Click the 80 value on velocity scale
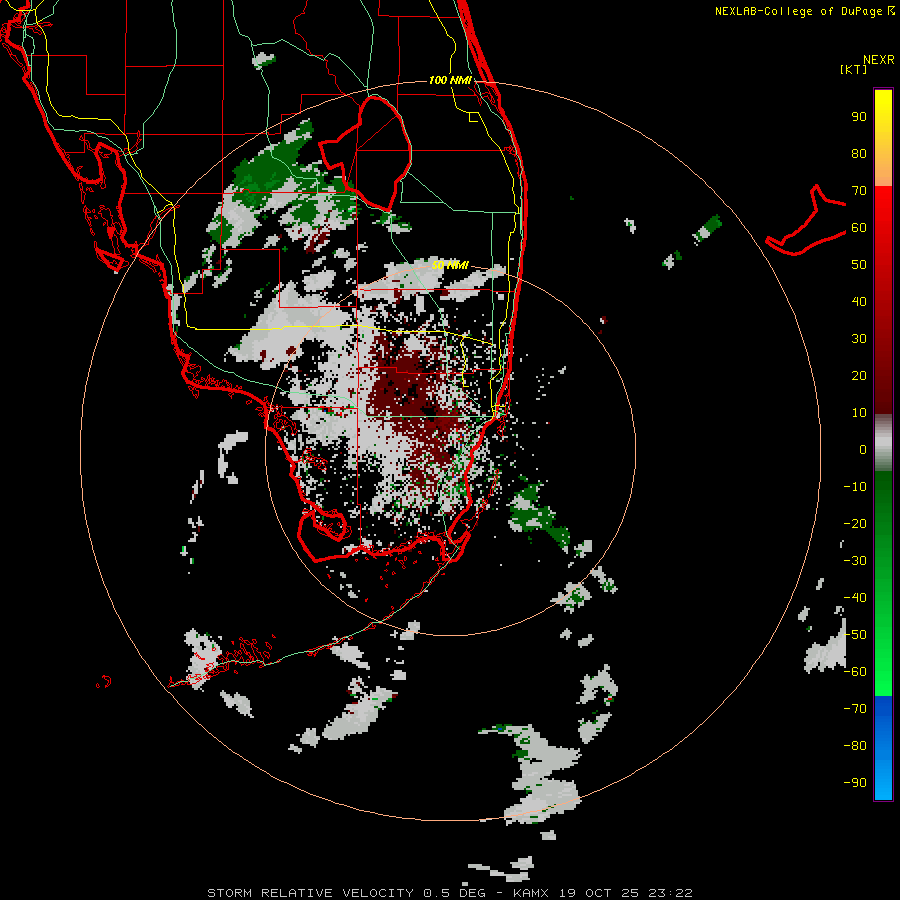 [x=859, y=153]
